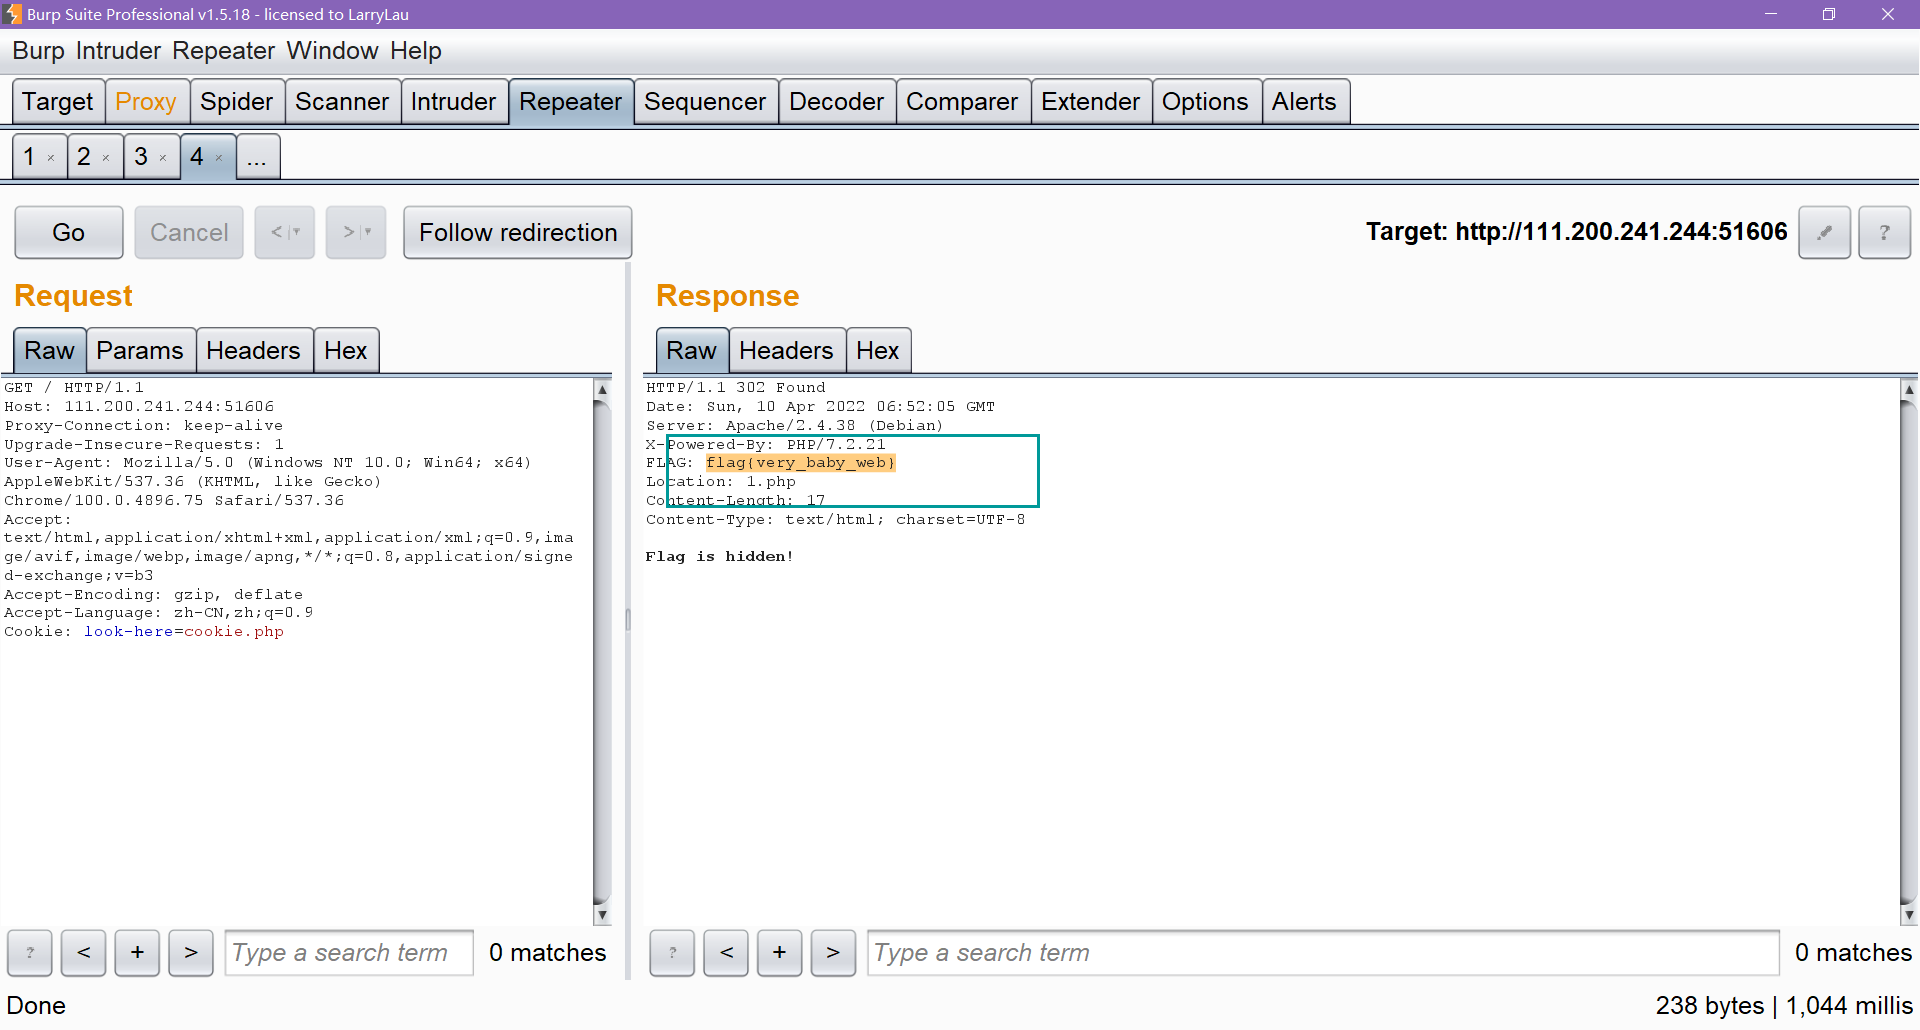Click Follow redirection button
Viewport: 1920px width, 1030px height.
518,232
